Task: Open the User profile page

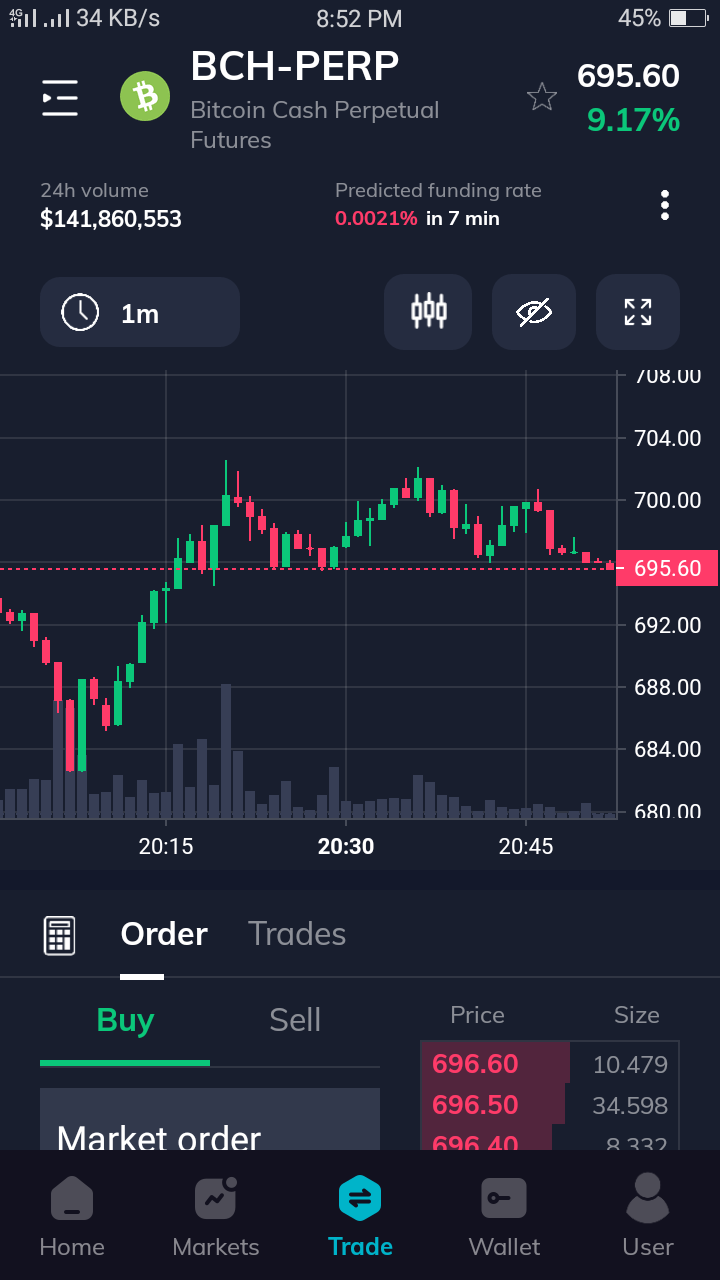Action: pyautogui.click(x=648, y=1216)
